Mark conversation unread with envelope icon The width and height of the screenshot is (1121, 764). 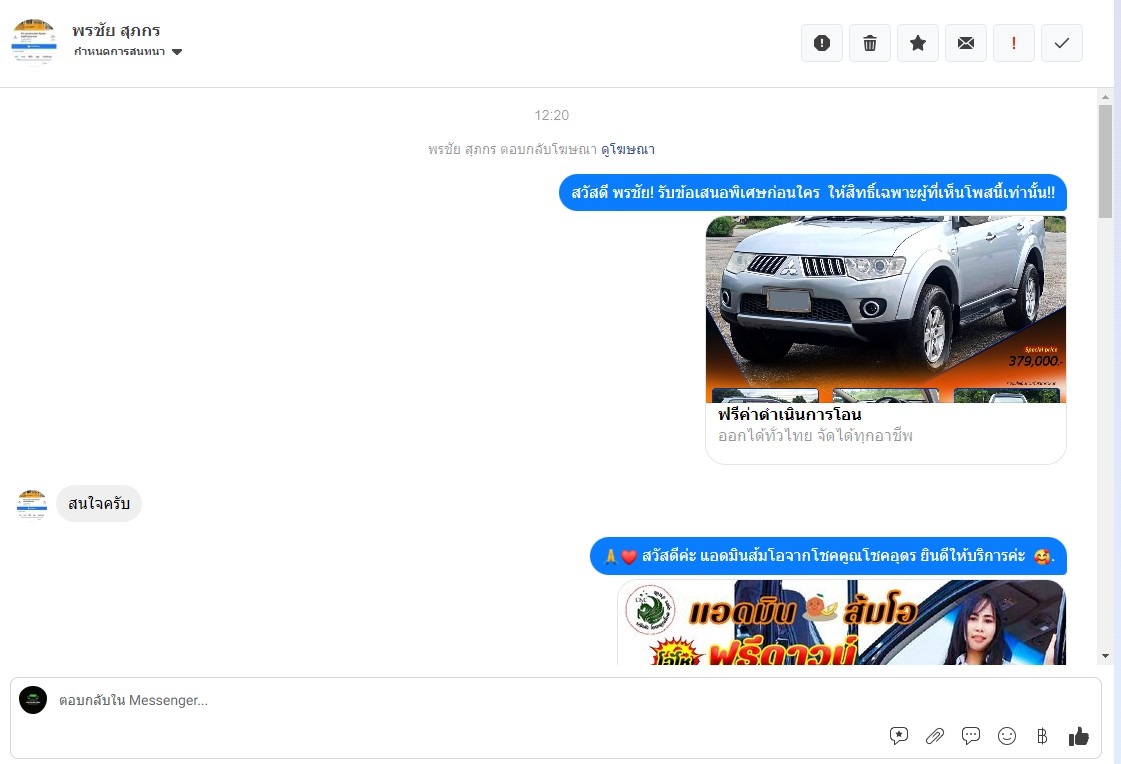(x=965, y=43)
